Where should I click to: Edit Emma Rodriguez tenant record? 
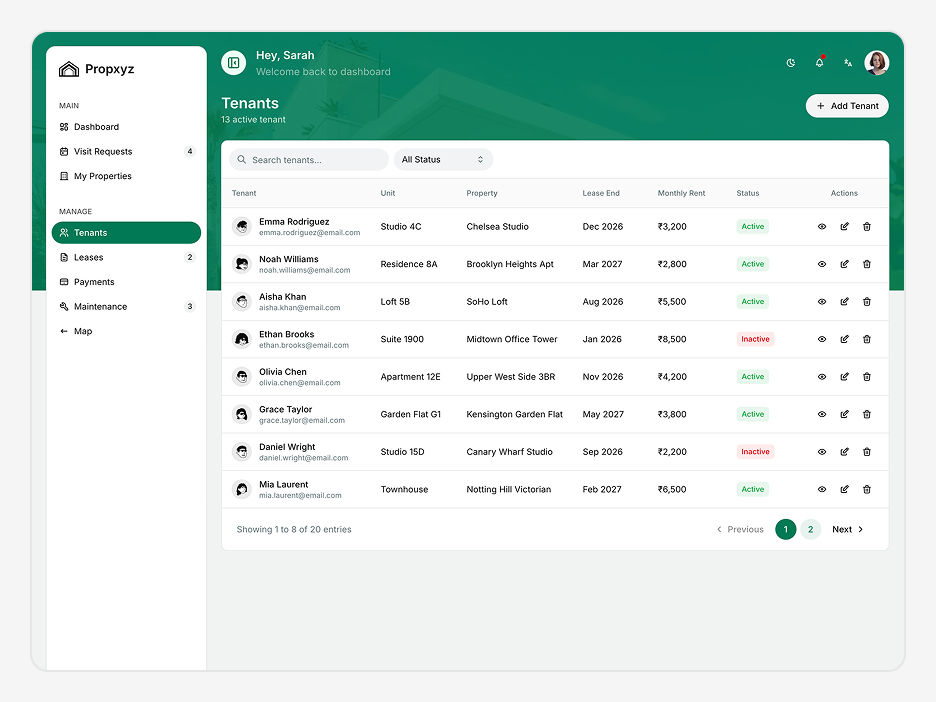(x=845, y=226)
